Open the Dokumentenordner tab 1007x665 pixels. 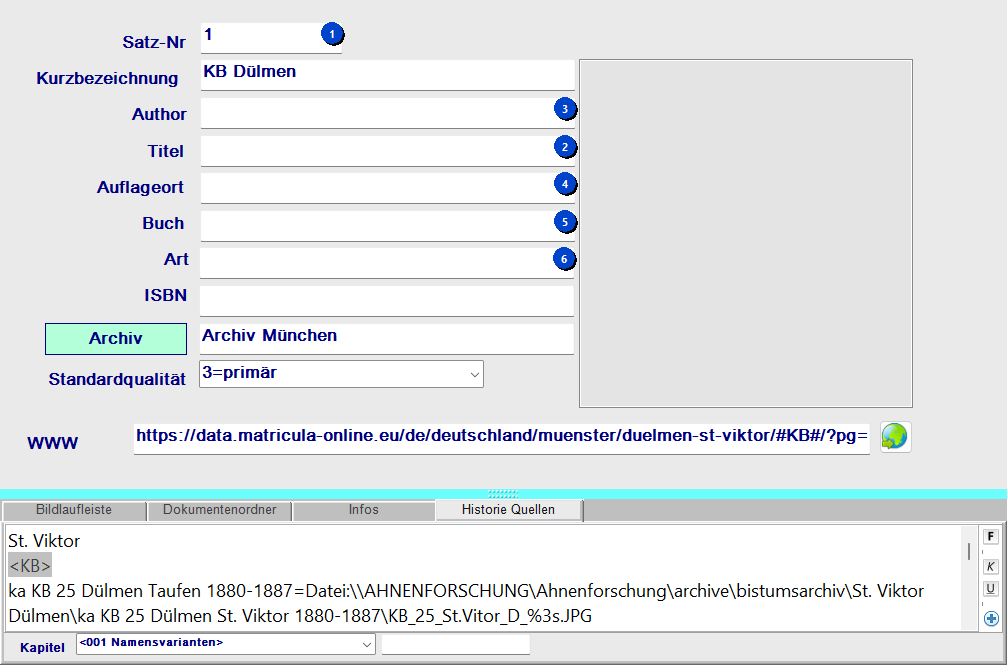tap(219, 510)
